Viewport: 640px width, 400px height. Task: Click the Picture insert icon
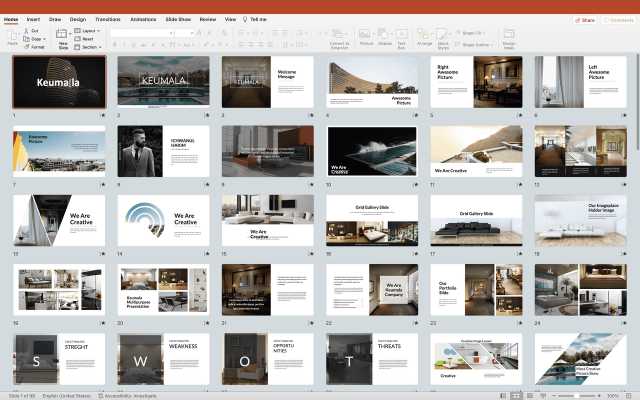click(x=365, y=36)
